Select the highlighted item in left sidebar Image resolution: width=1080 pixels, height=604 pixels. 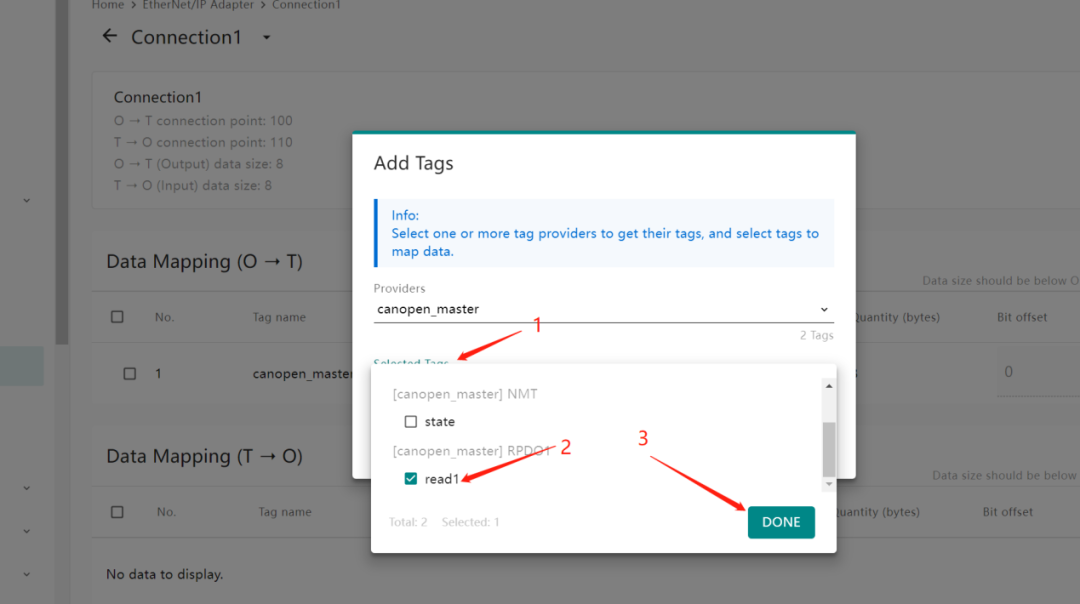pos(22,366)
